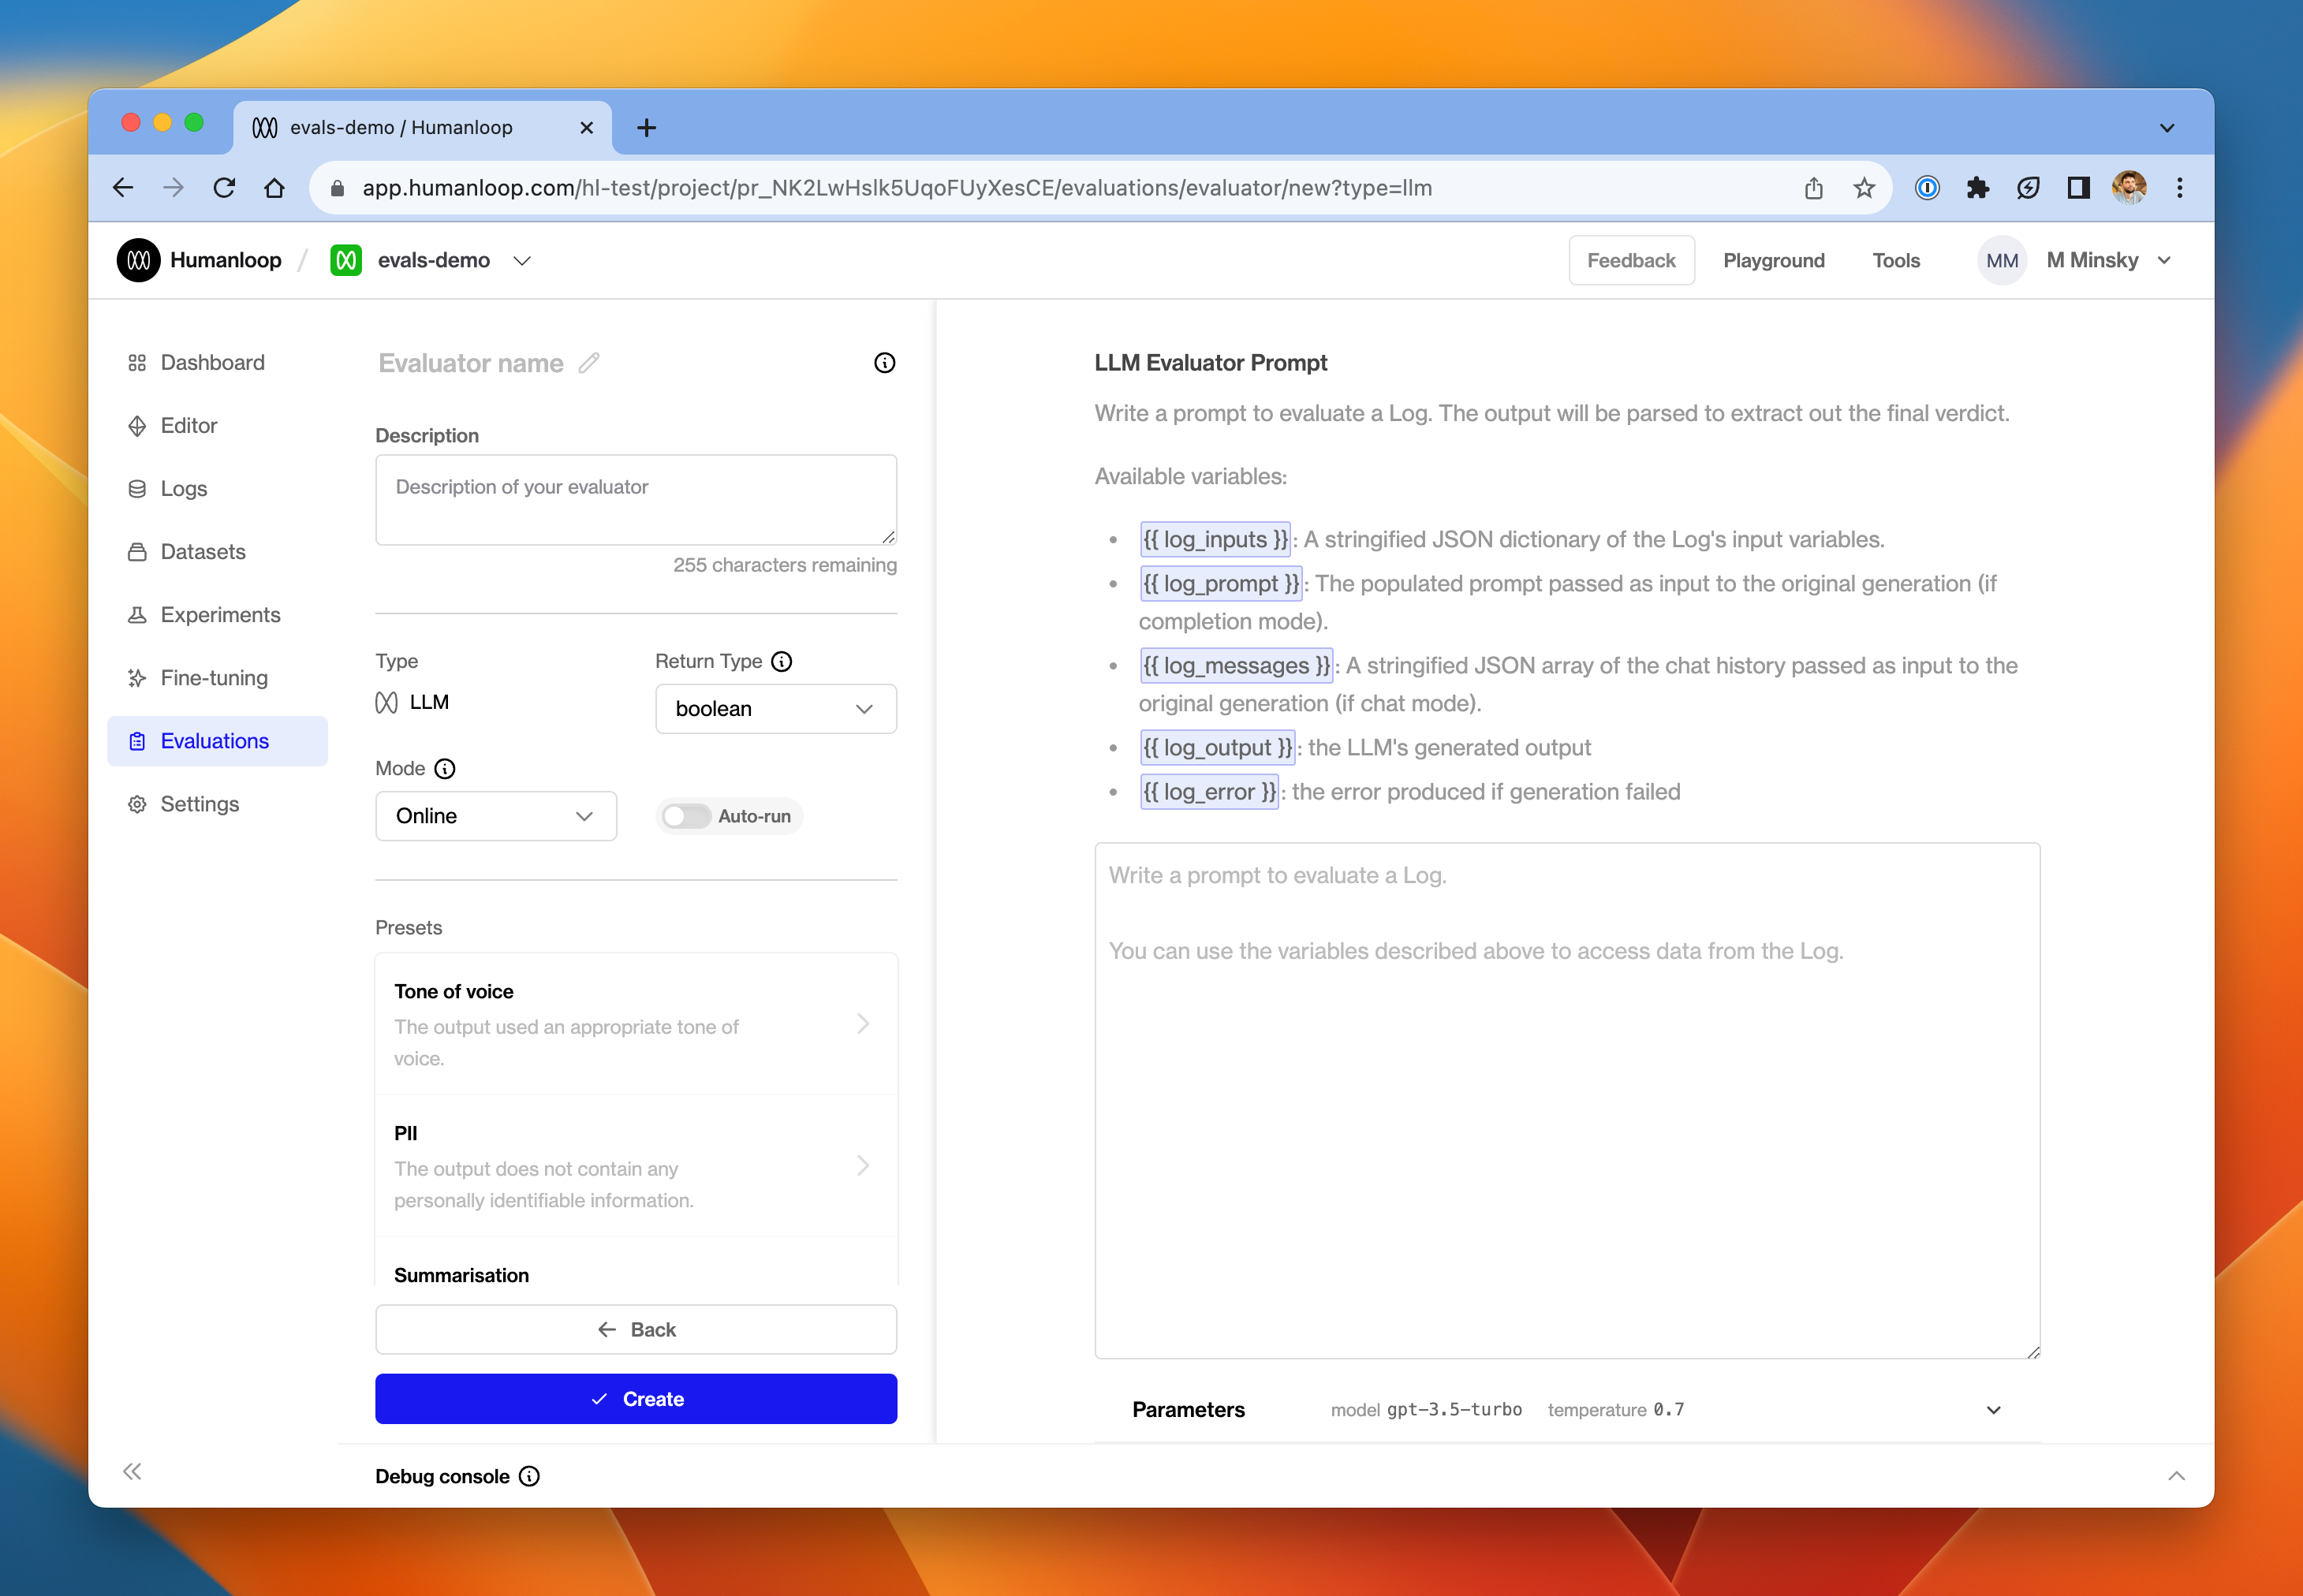
Task: Open the Mode Online dropdown
Action: coord(496,816)
